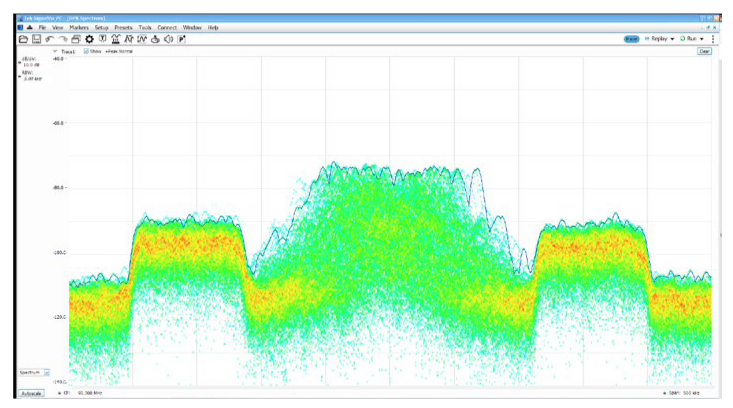Click the center frequency CF field
The width and height of the screenshot is (733, 408).
pyautogui.click(x=91, y=394)
